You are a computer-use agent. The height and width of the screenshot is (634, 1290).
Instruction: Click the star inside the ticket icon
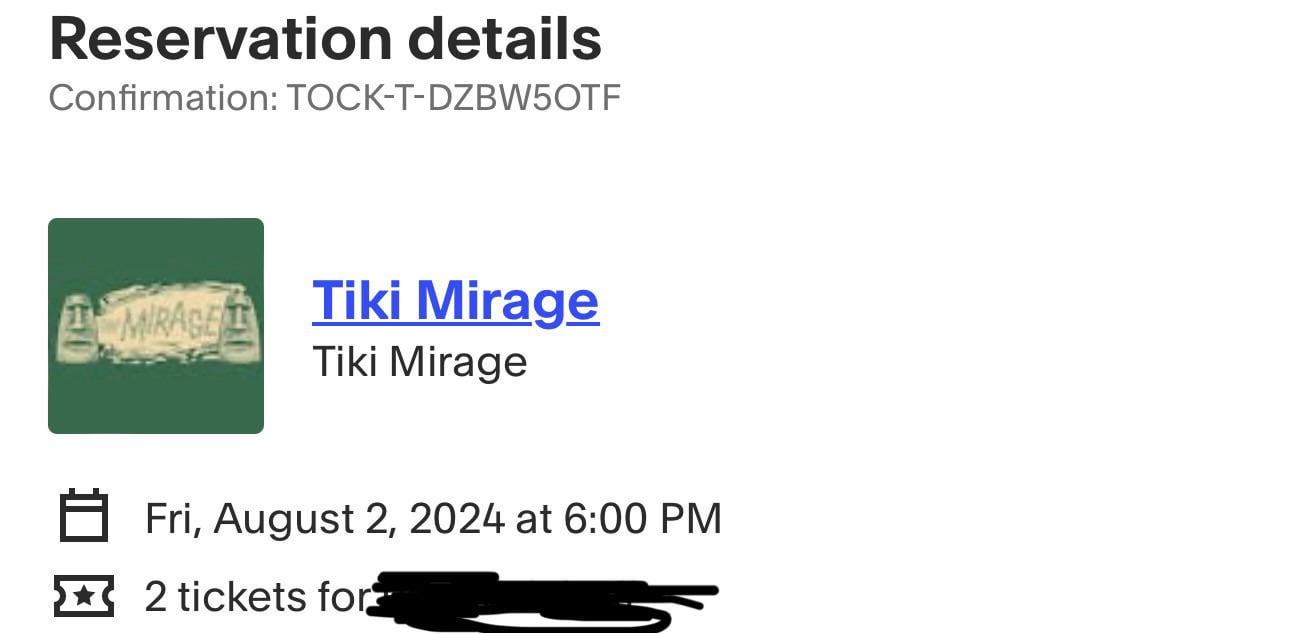84,597
